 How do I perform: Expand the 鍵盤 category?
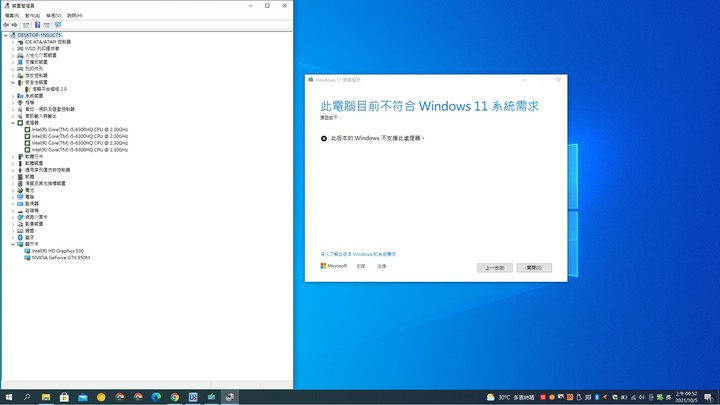click(13, 231)
